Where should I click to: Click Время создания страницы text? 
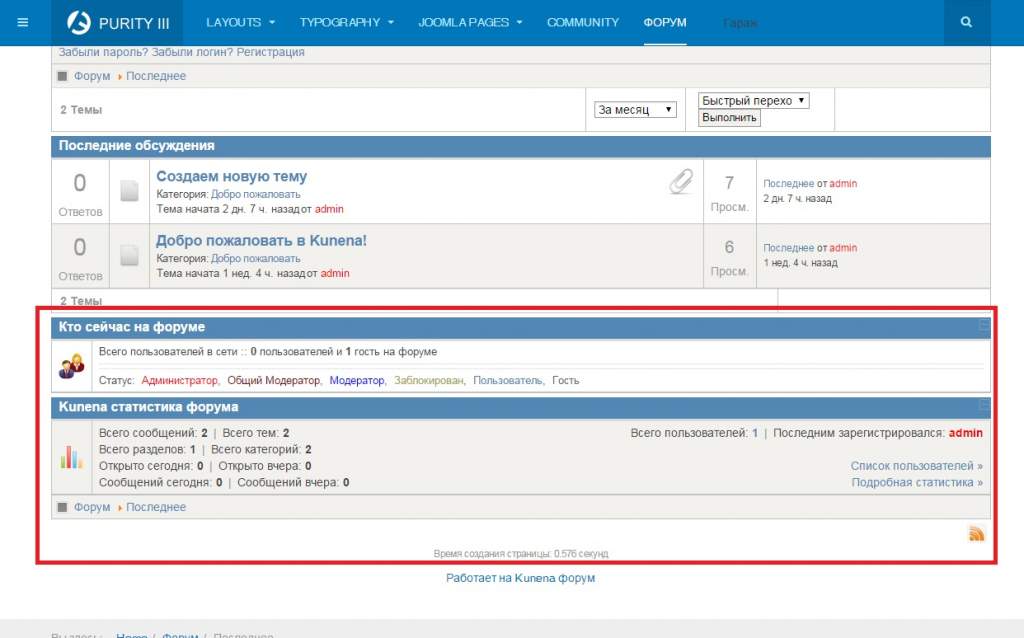tap(520, 554)
